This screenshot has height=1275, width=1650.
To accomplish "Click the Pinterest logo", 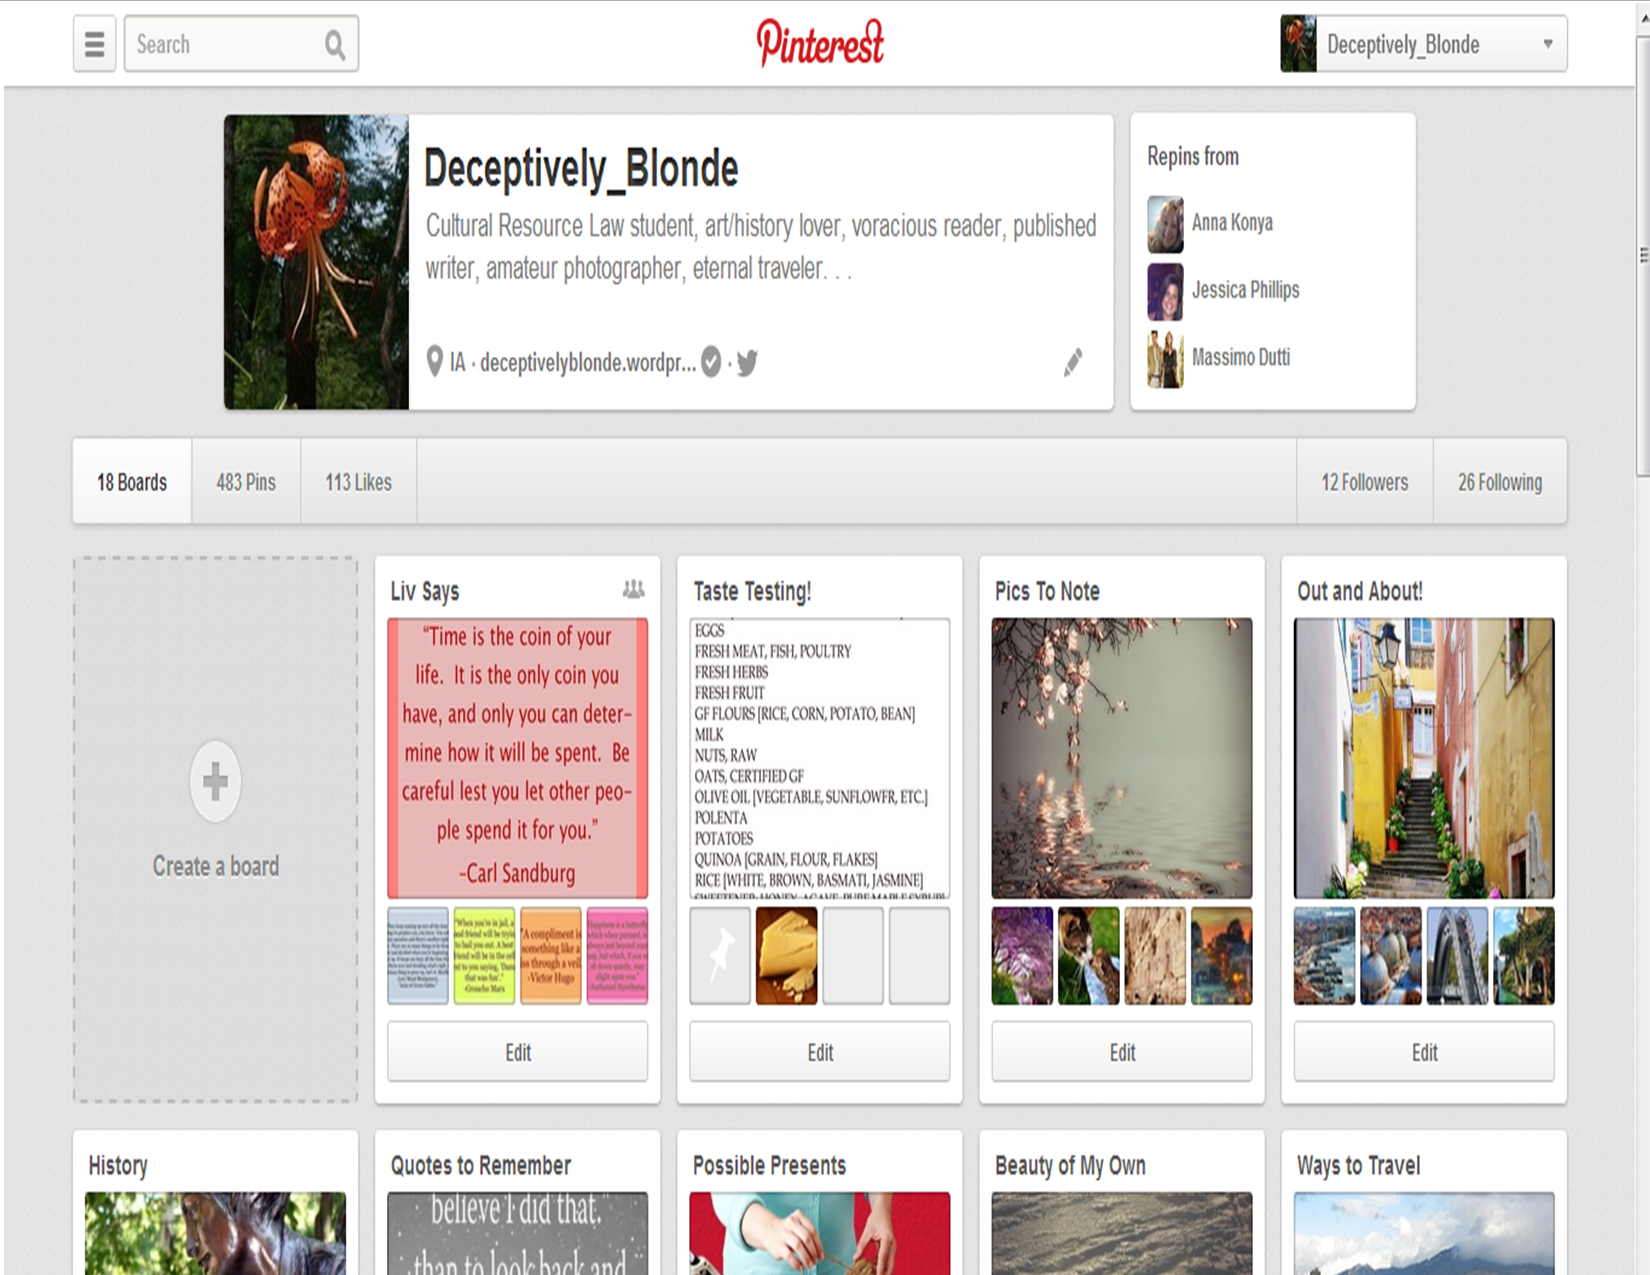I will (820, 43).
